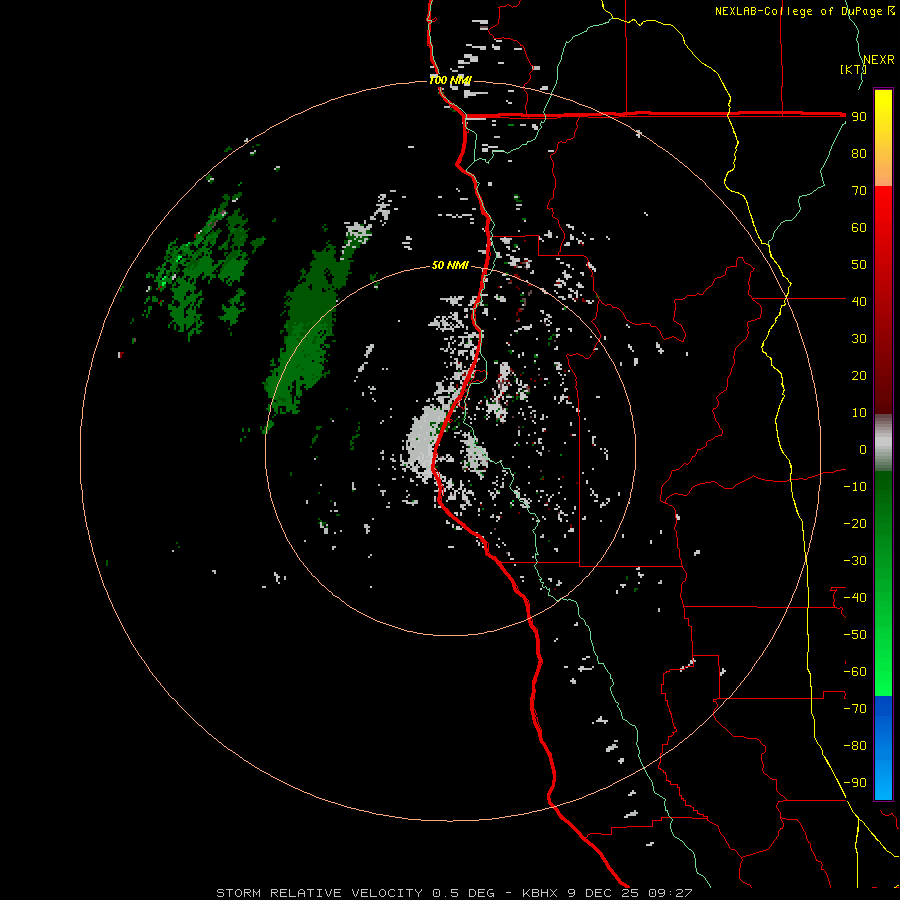Screen dimensions: 900x900
Task: Select the -60 value on velocity scale
Action: tap(855, 672)
